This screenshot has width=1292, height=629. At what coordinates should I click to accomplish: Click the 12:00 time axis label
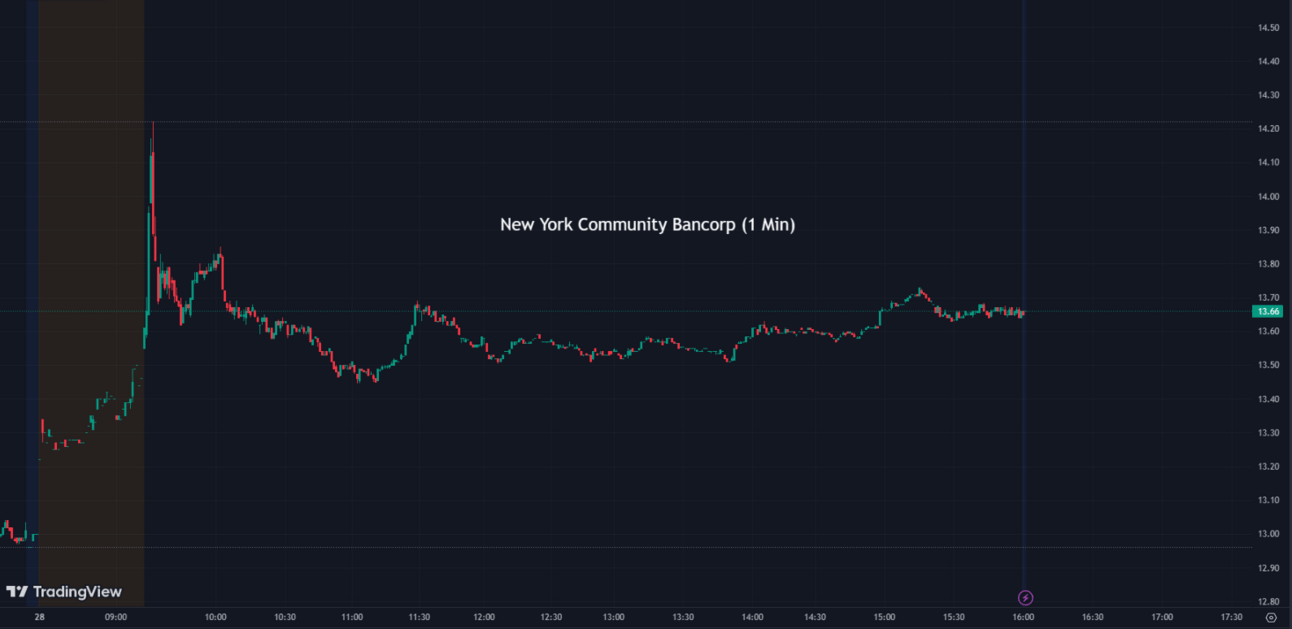[484, 617]
